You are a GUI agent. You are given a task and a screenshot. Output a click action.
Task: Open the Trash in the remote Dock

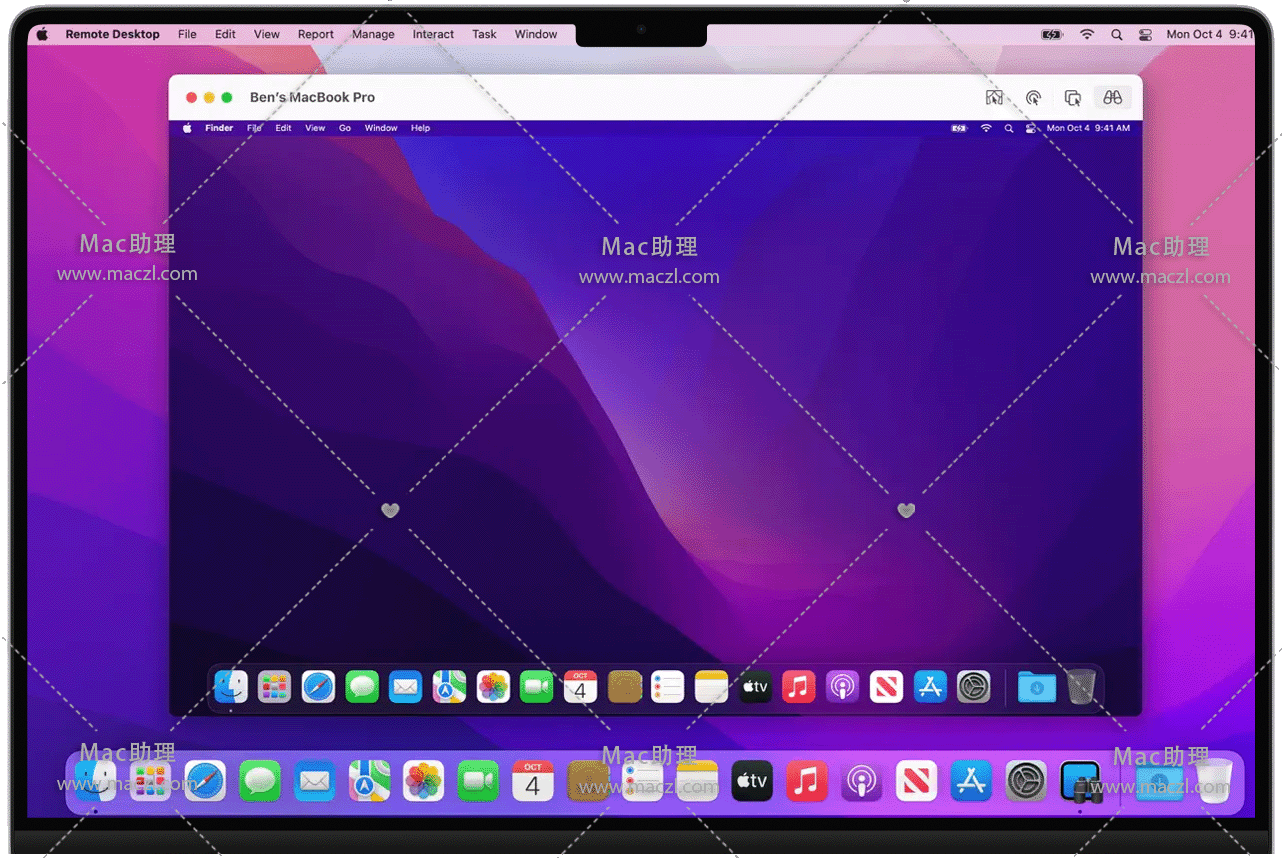click(1081, 687)
